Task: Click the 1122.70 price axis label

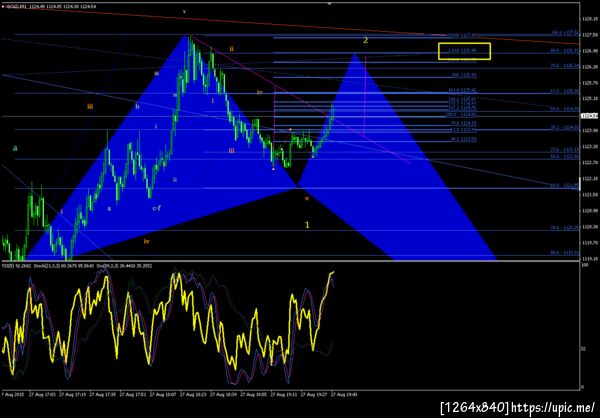Action: tap(590, 163)
